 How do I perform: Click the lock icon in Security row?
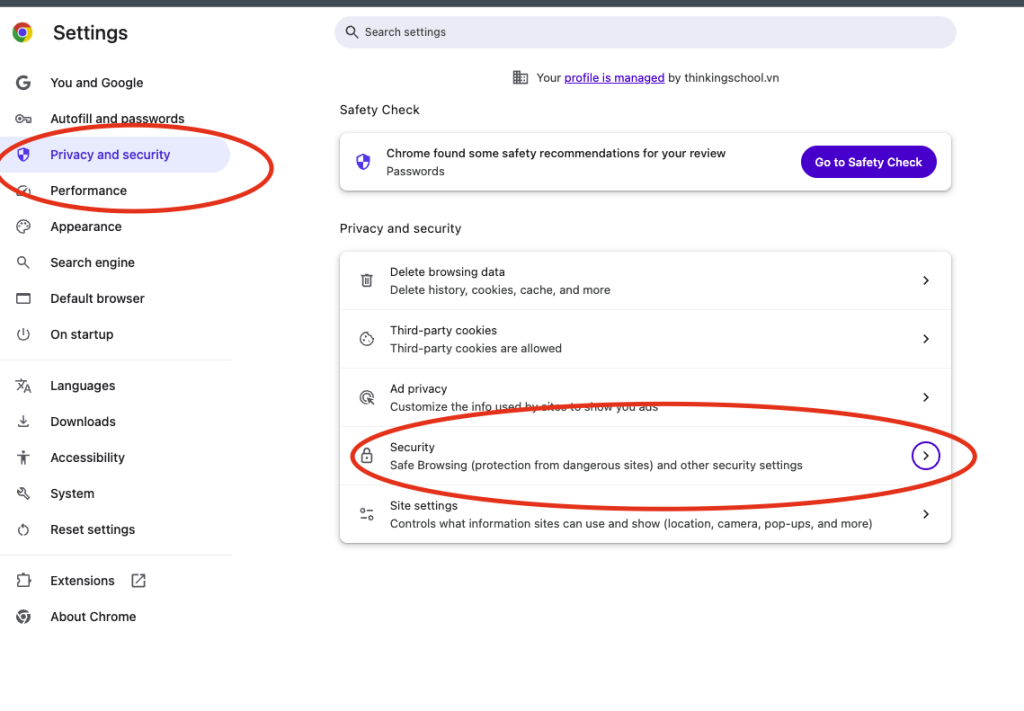pyautogui.click(x=367, y=456)
